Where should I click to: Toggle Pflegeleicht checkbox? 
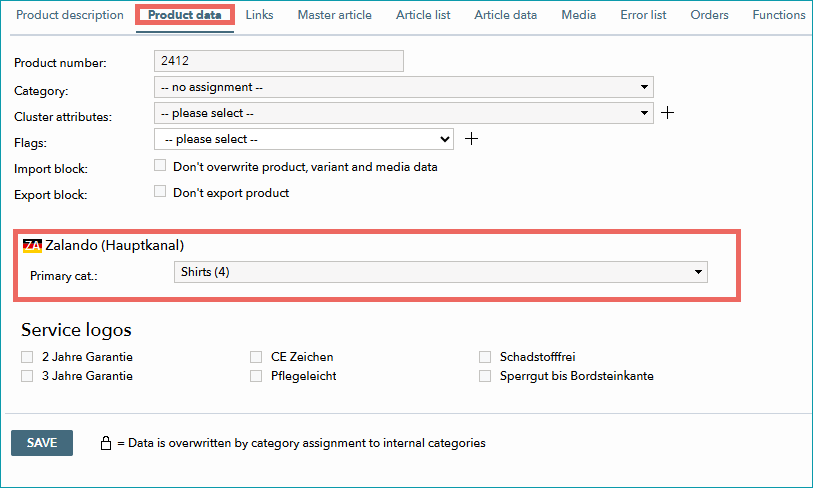pyautogui.click(x=256, y=376)
